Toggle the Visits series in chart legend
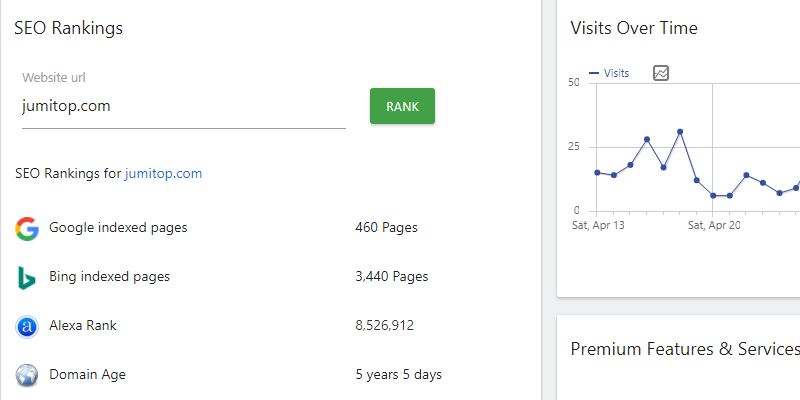Screen dimensions: 800x400 609,73
